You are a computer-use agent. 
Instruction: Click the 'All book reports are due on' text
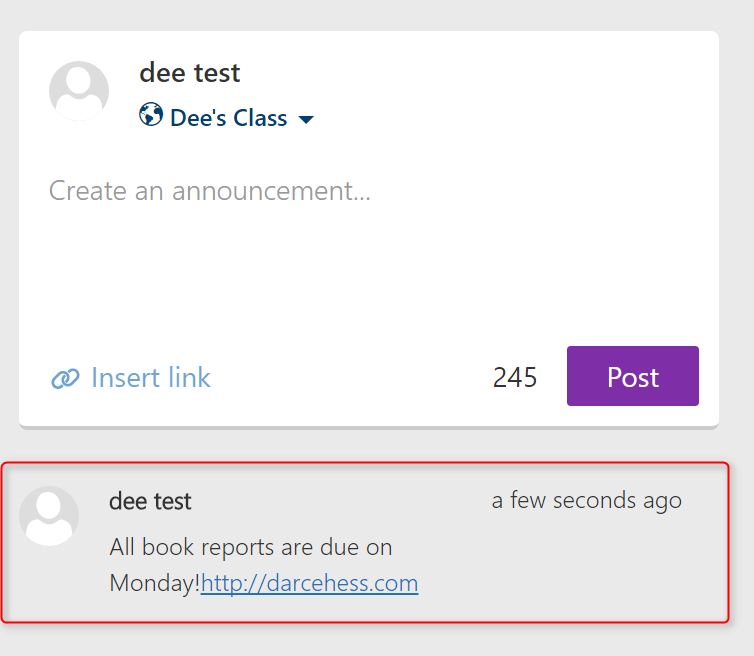click(x=251, y=548)
